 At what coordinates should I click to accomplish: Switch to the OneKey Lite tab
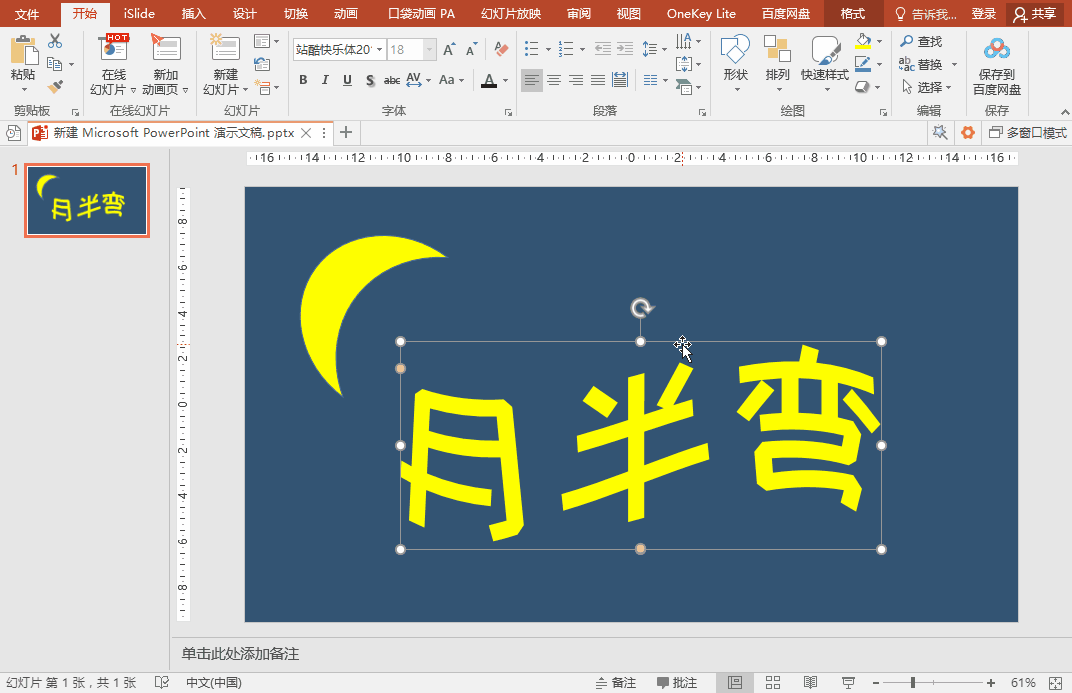[x=701, y=14]
